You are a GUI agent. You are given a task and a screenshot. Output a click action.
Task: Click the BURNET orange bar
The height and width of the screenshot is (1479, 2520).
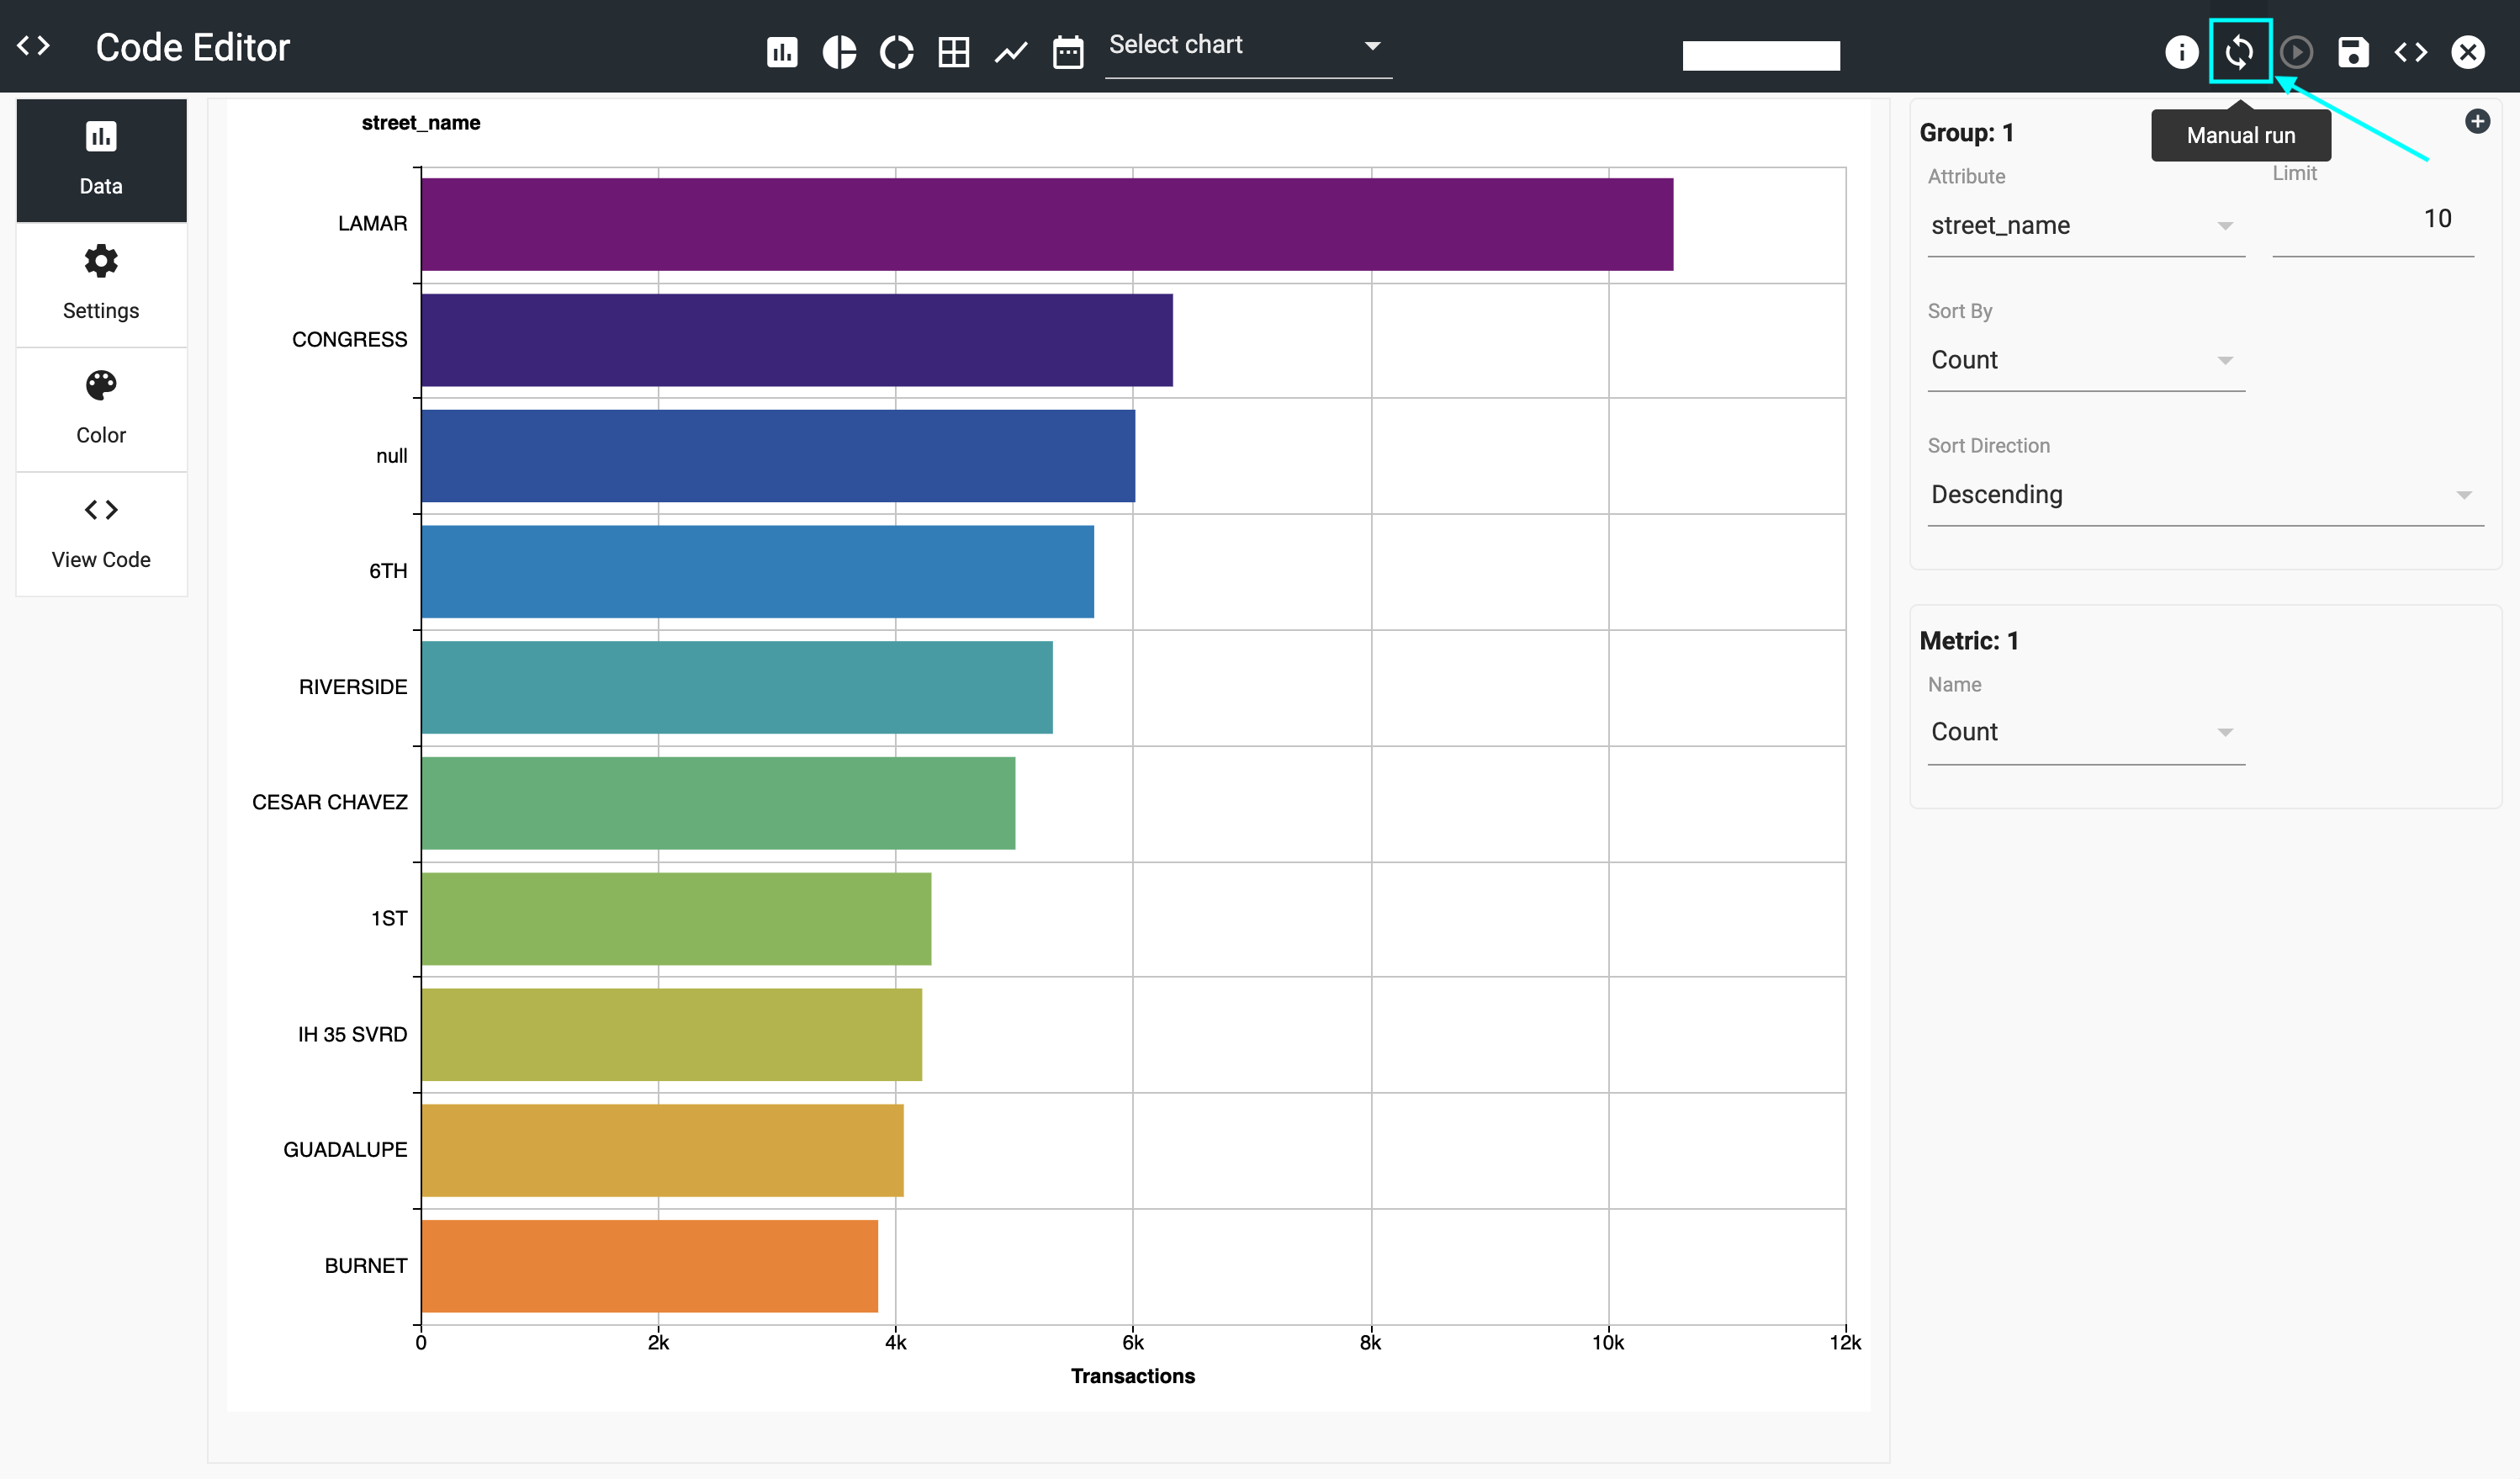650,1266
